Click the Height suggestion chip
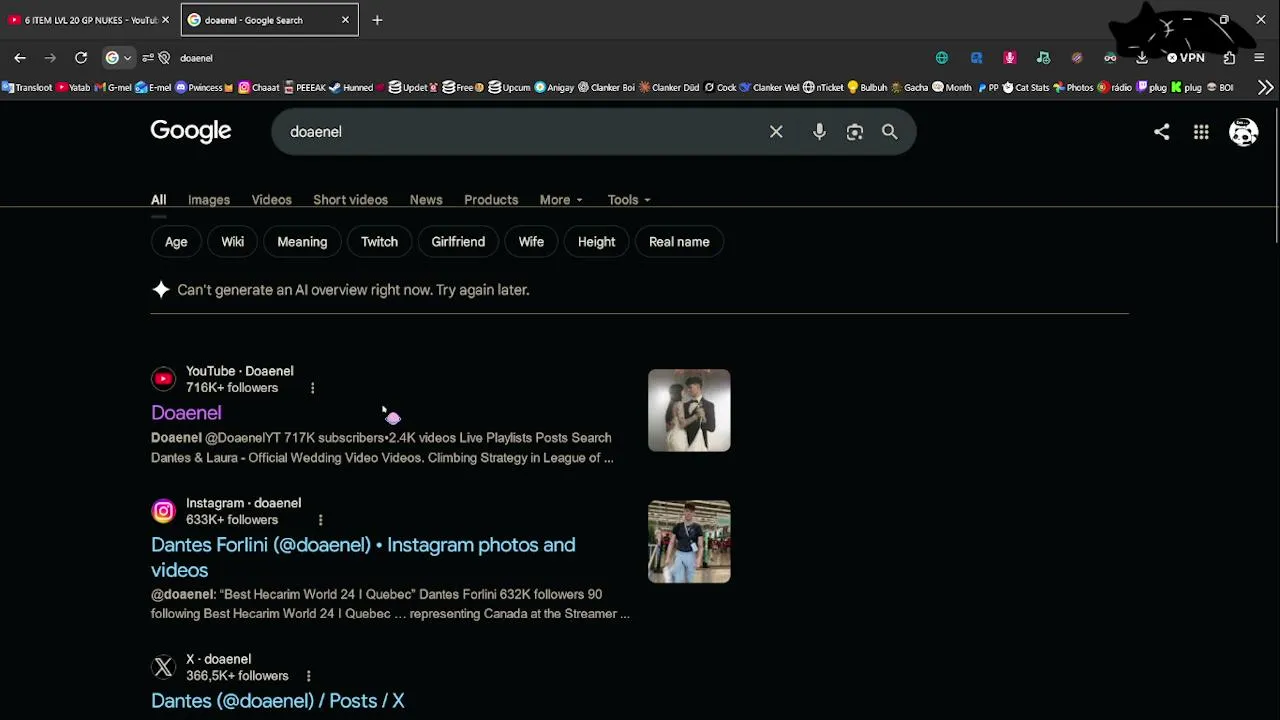 click(596, 242)
